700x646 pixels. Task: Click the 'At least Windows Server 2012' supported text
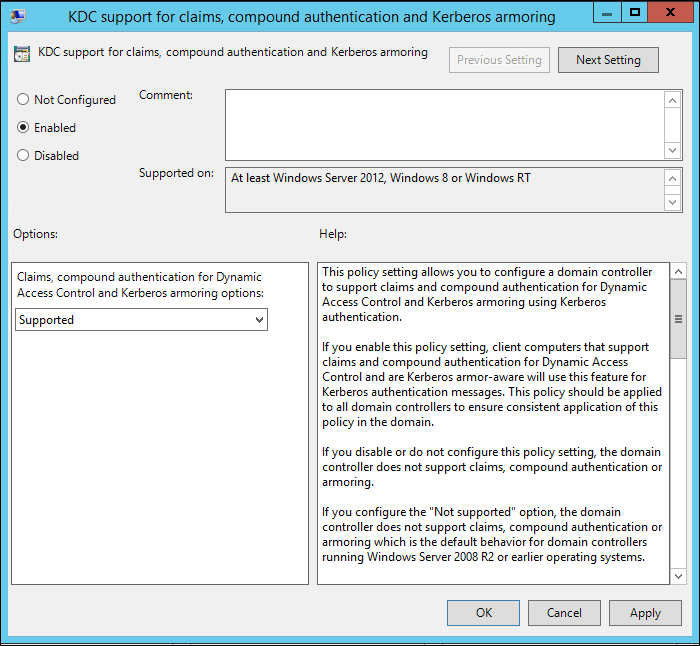pos(381,178)
